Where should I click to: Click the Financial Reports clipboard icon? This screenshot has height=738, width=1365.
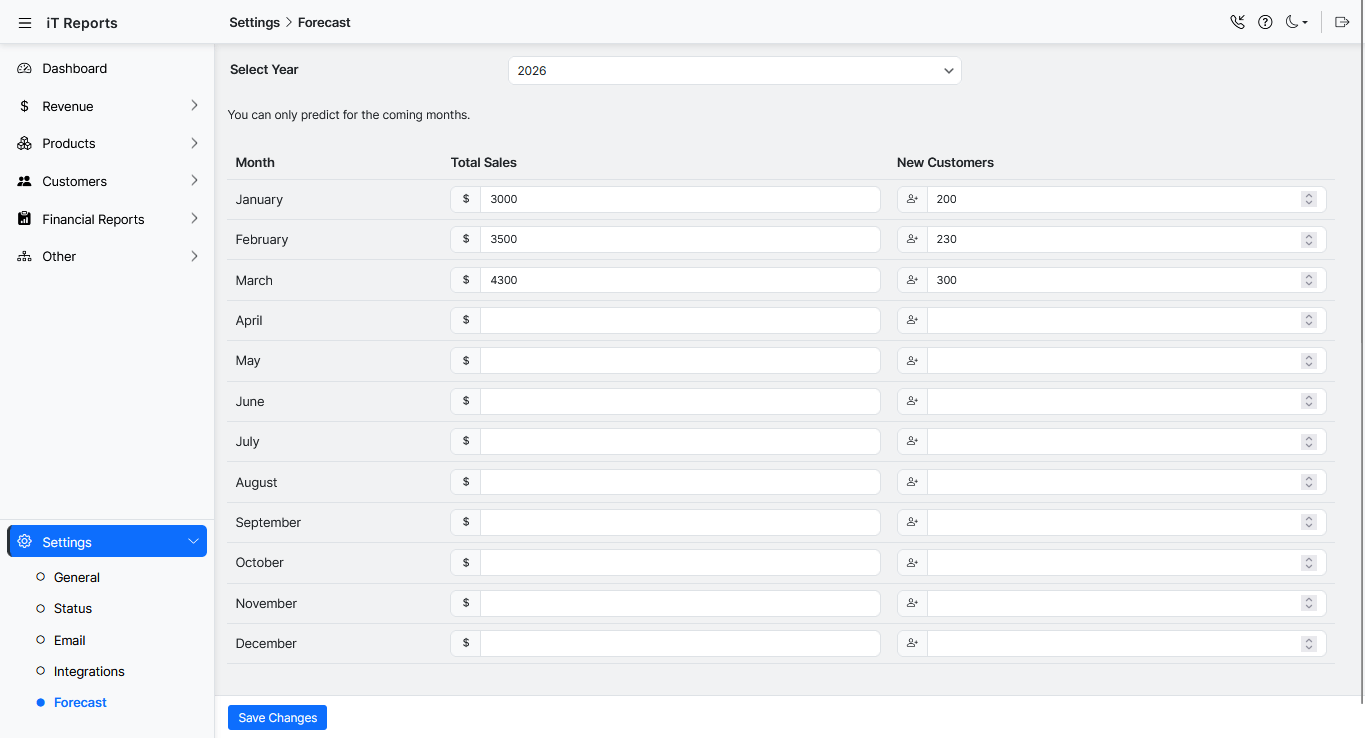pos(25,219)
